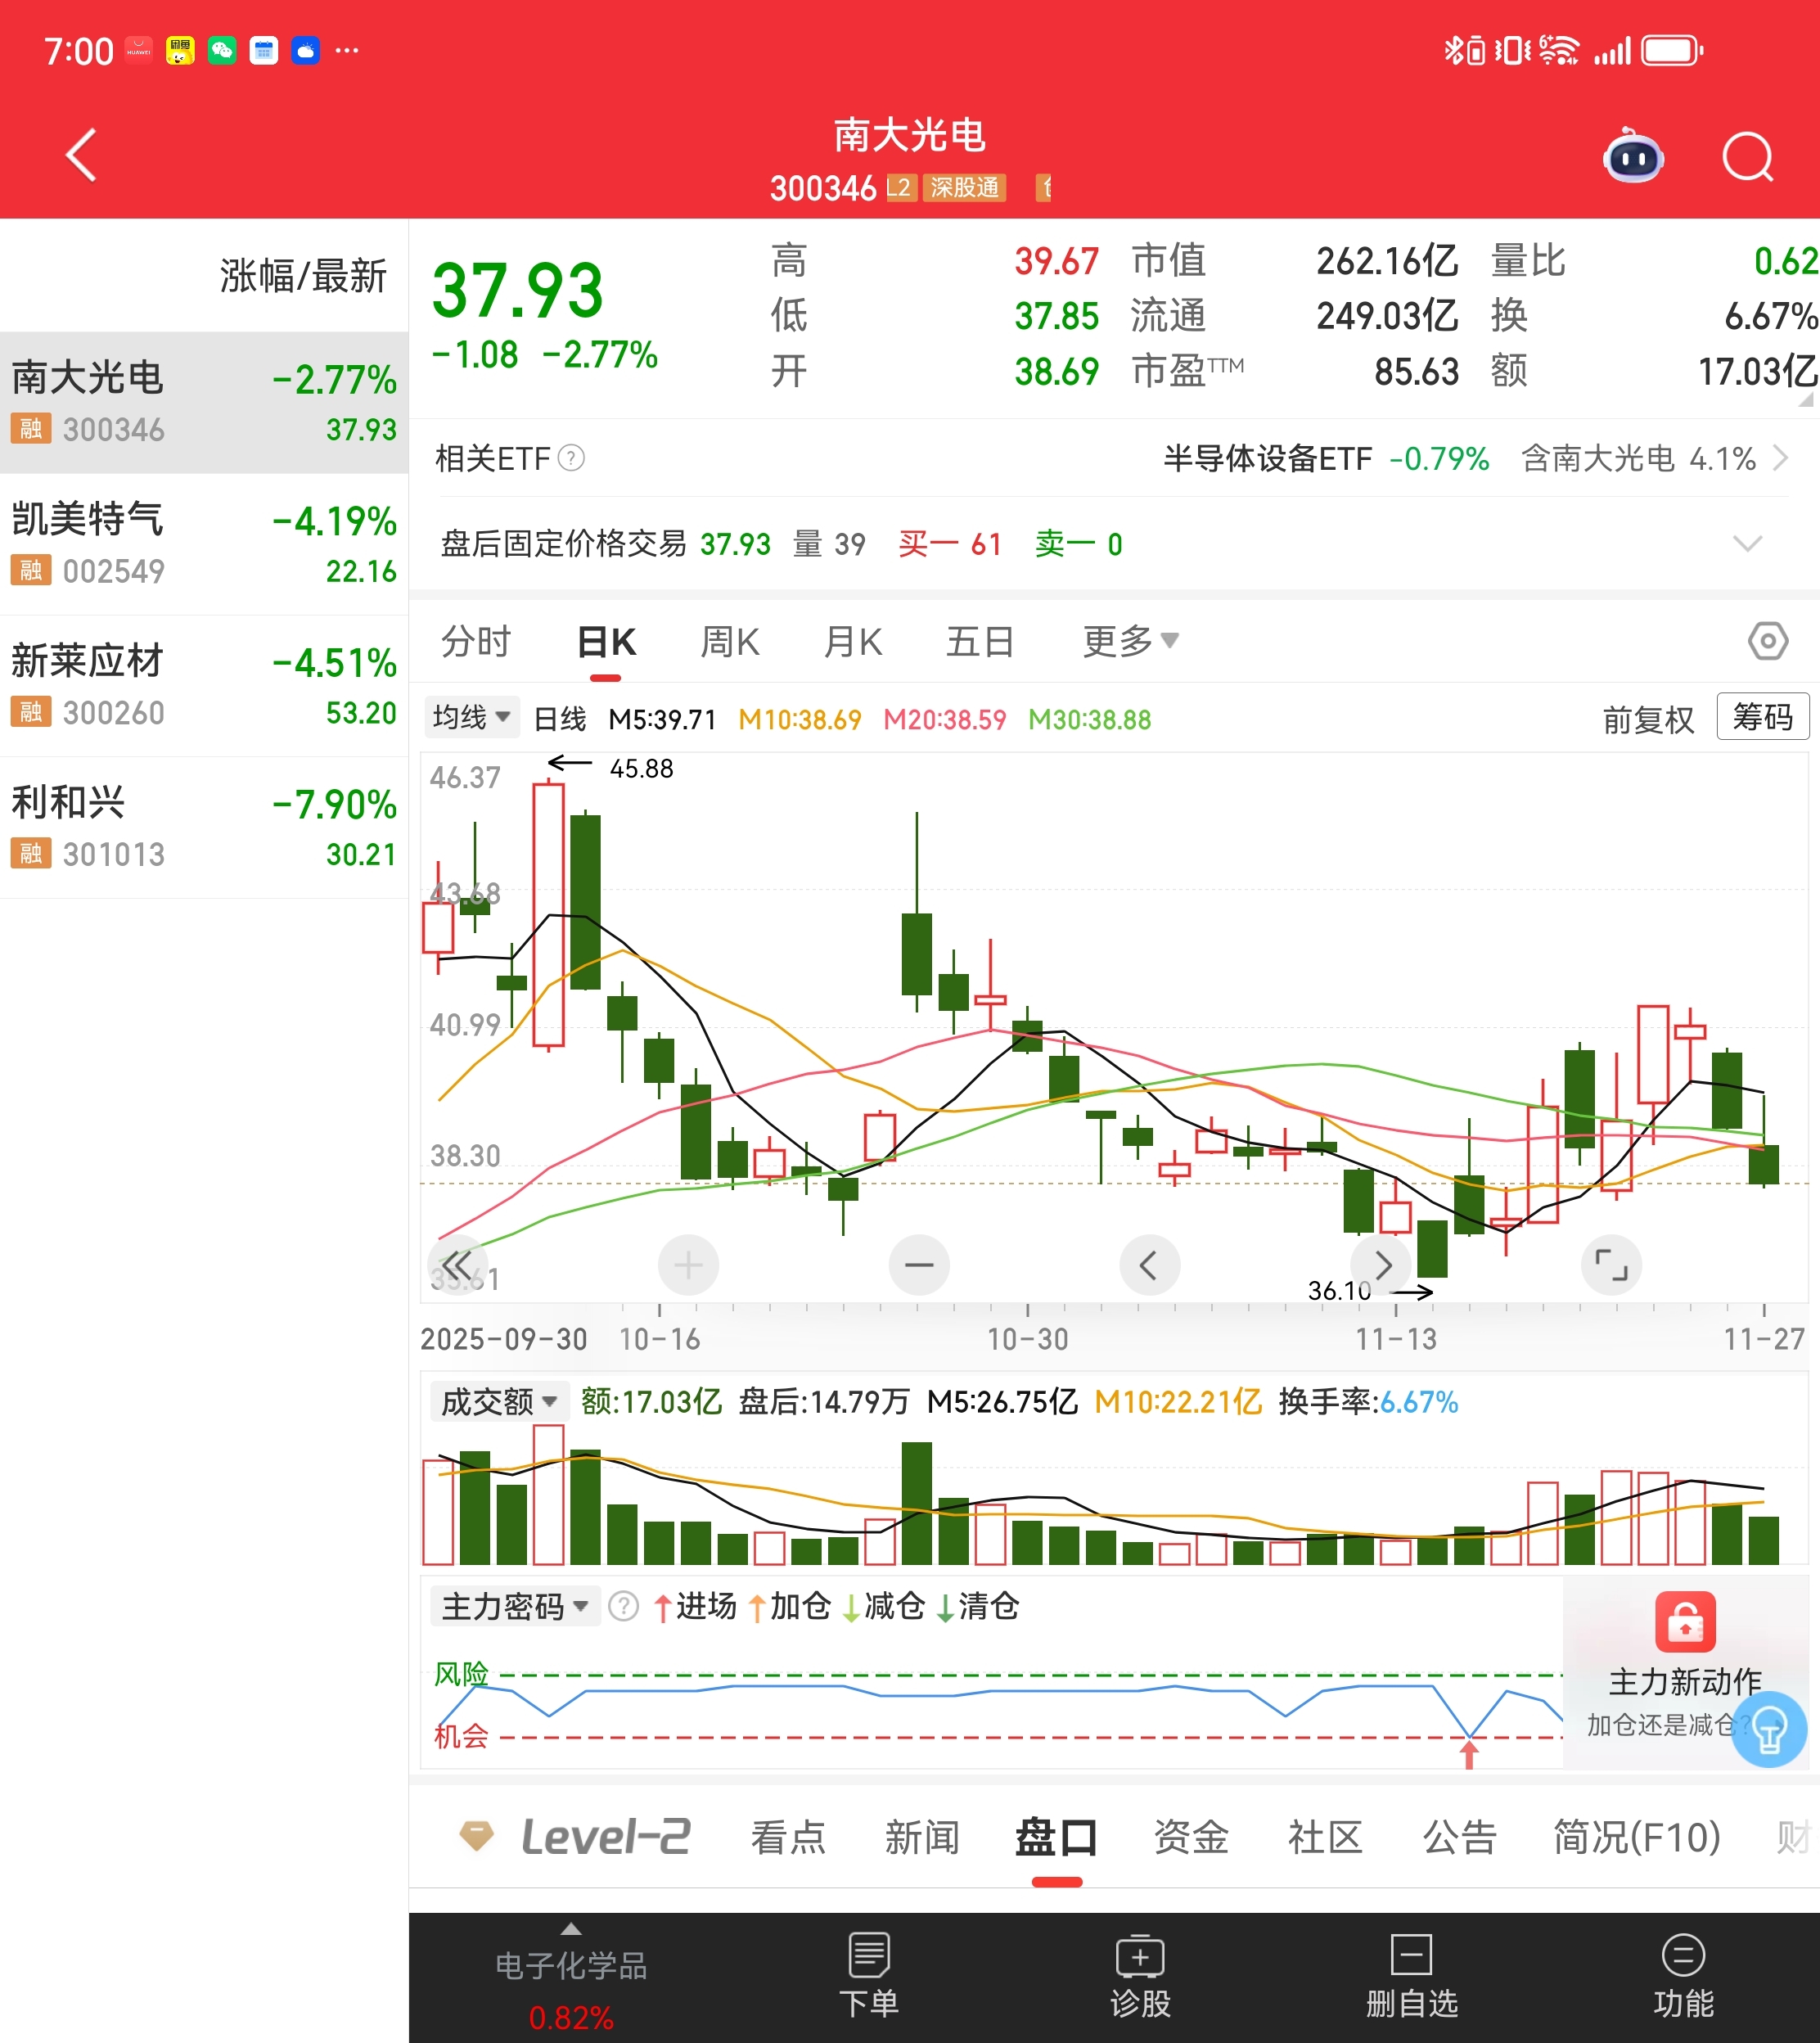Open the 均线 indicator dropdown
This screenshot has height=2043, width=1820.
coord(471,717)
